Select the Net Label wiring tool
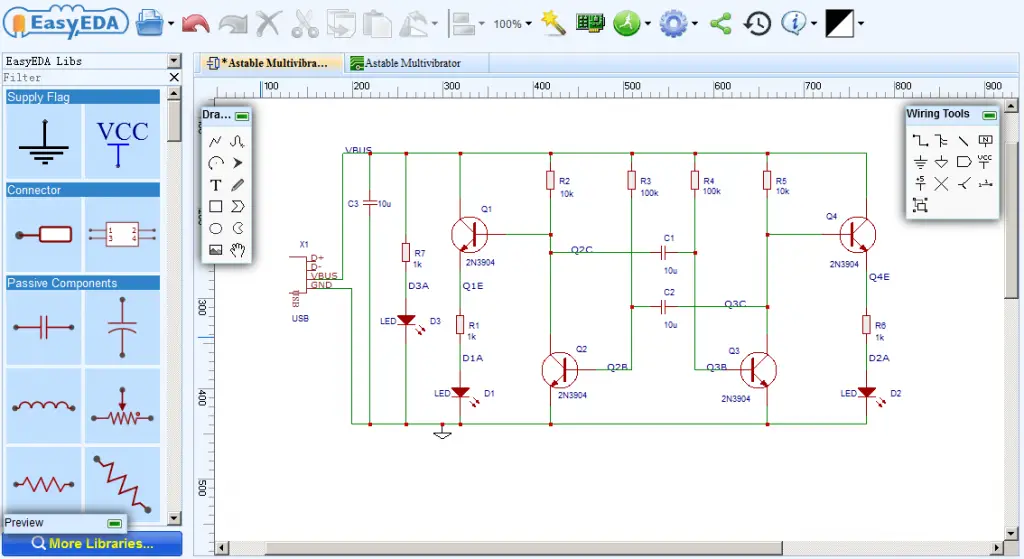Image resolution: width=1024 pixels, height=559 pixels. (x=985, y=140)
